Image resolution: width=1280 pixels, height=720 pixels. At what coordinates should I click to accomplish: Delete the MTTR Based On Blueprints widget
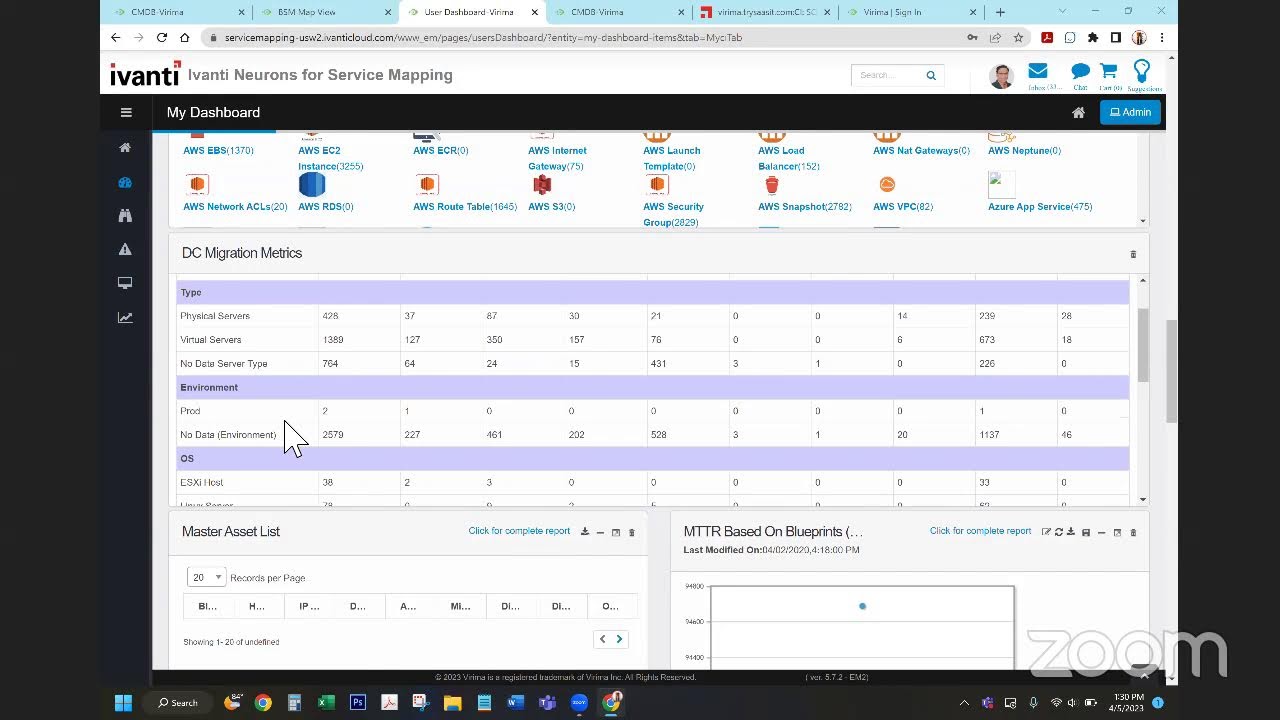click(1133, 532)
